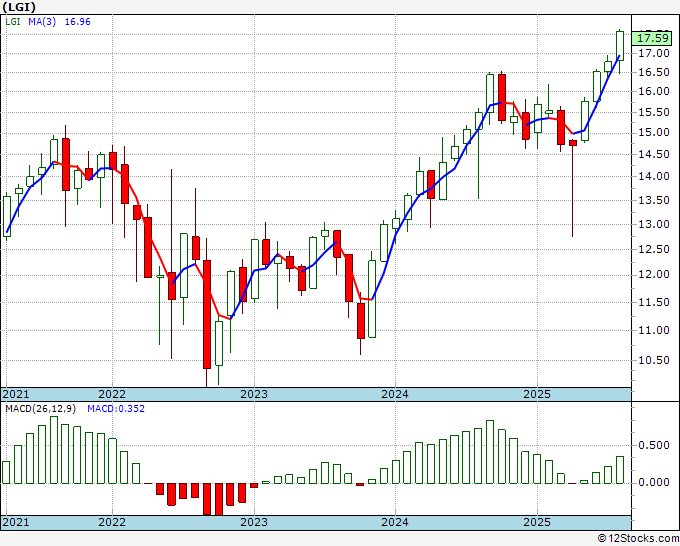Click the 11.00 price axis label
The image size is (680, 546).
pyautogui.click(x=654, y=330)
